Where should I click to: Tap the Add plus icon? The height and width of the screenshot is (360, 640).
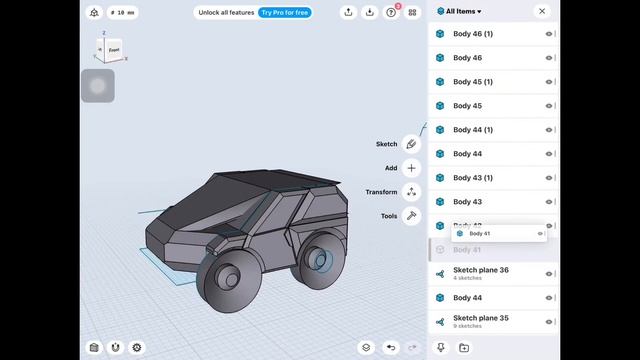[x=411, y=168]
